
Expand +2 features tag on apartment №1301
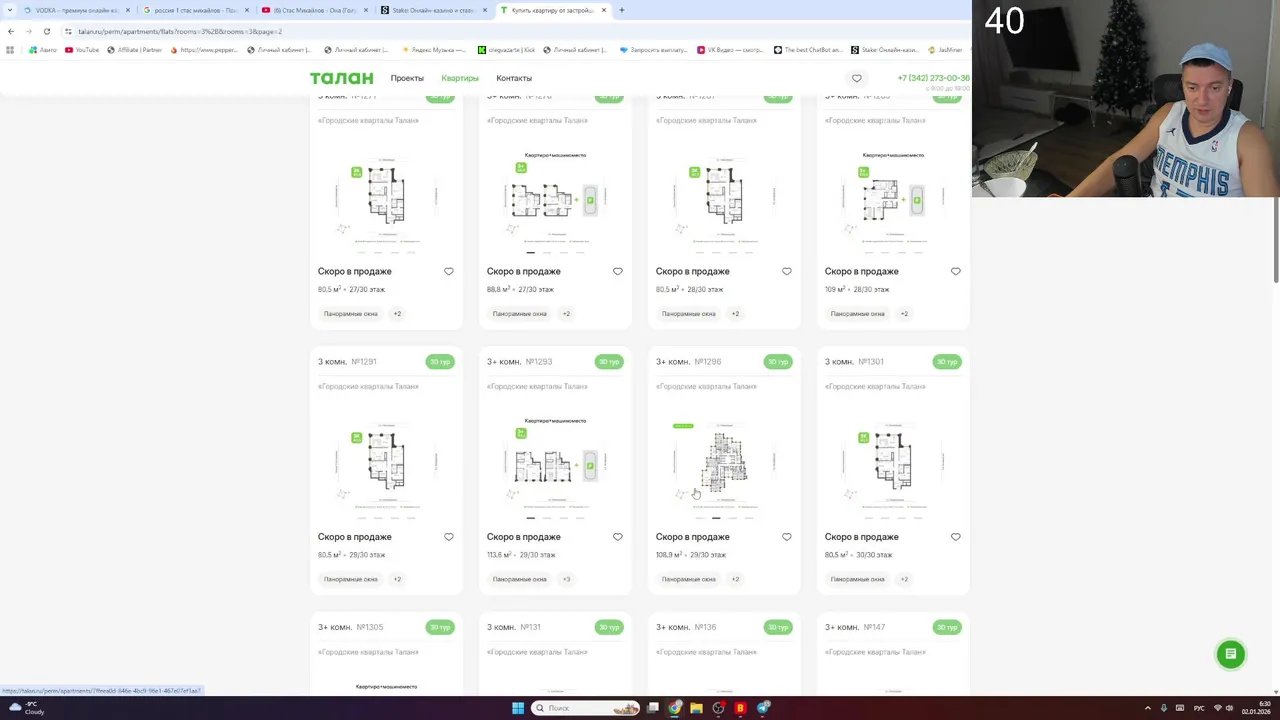(x=904, y=579)
